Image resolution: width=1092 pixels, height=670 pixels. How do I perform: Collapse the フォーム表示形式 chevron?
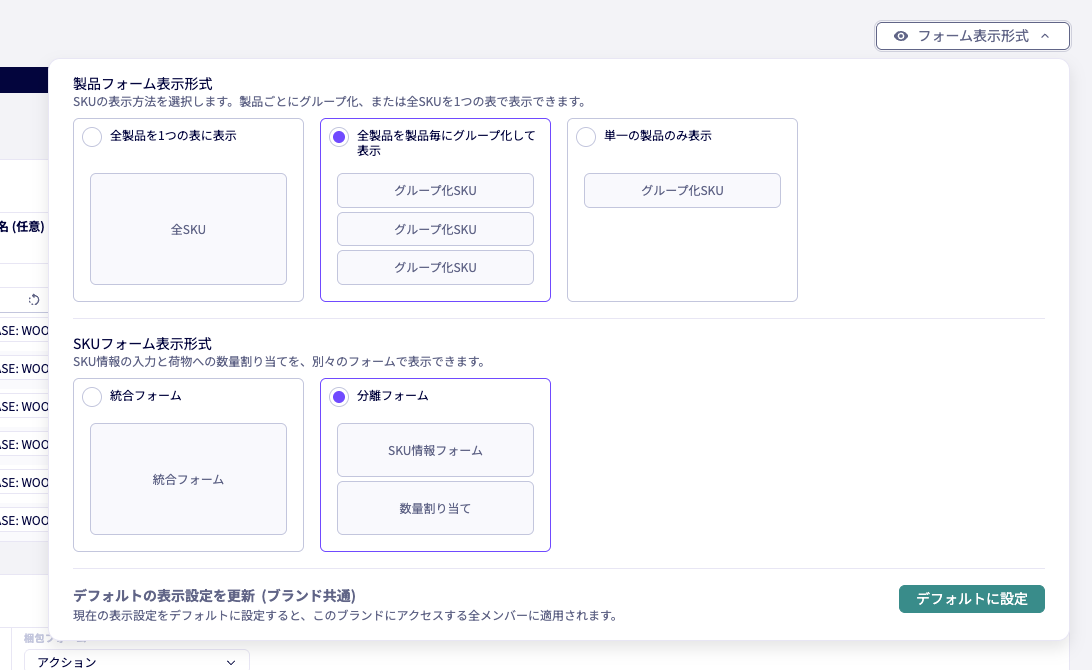[1045, 36]
